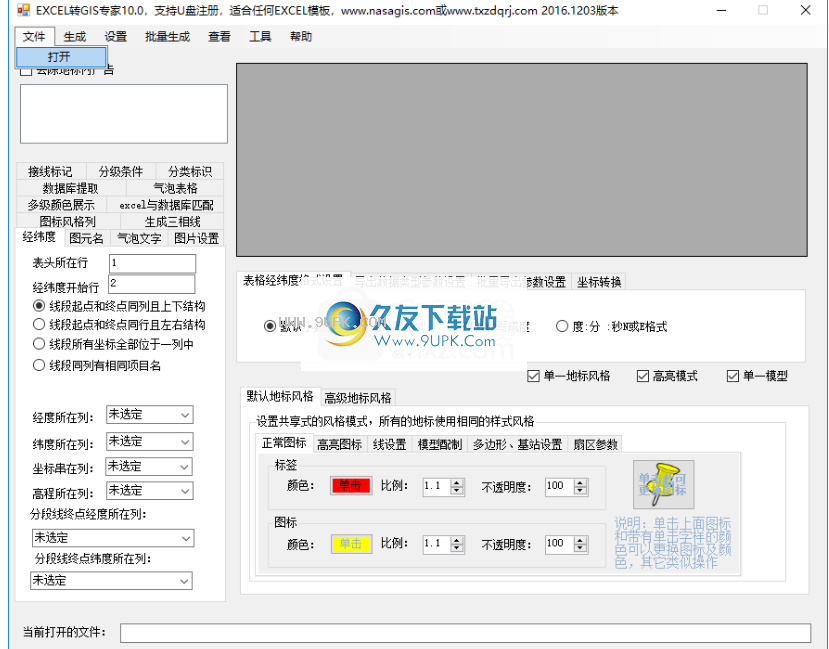This screenshot has height=649, width=829.
Task: Open the 扇区参数 tab
Action: pyautogui.click(x=595, y=444)
